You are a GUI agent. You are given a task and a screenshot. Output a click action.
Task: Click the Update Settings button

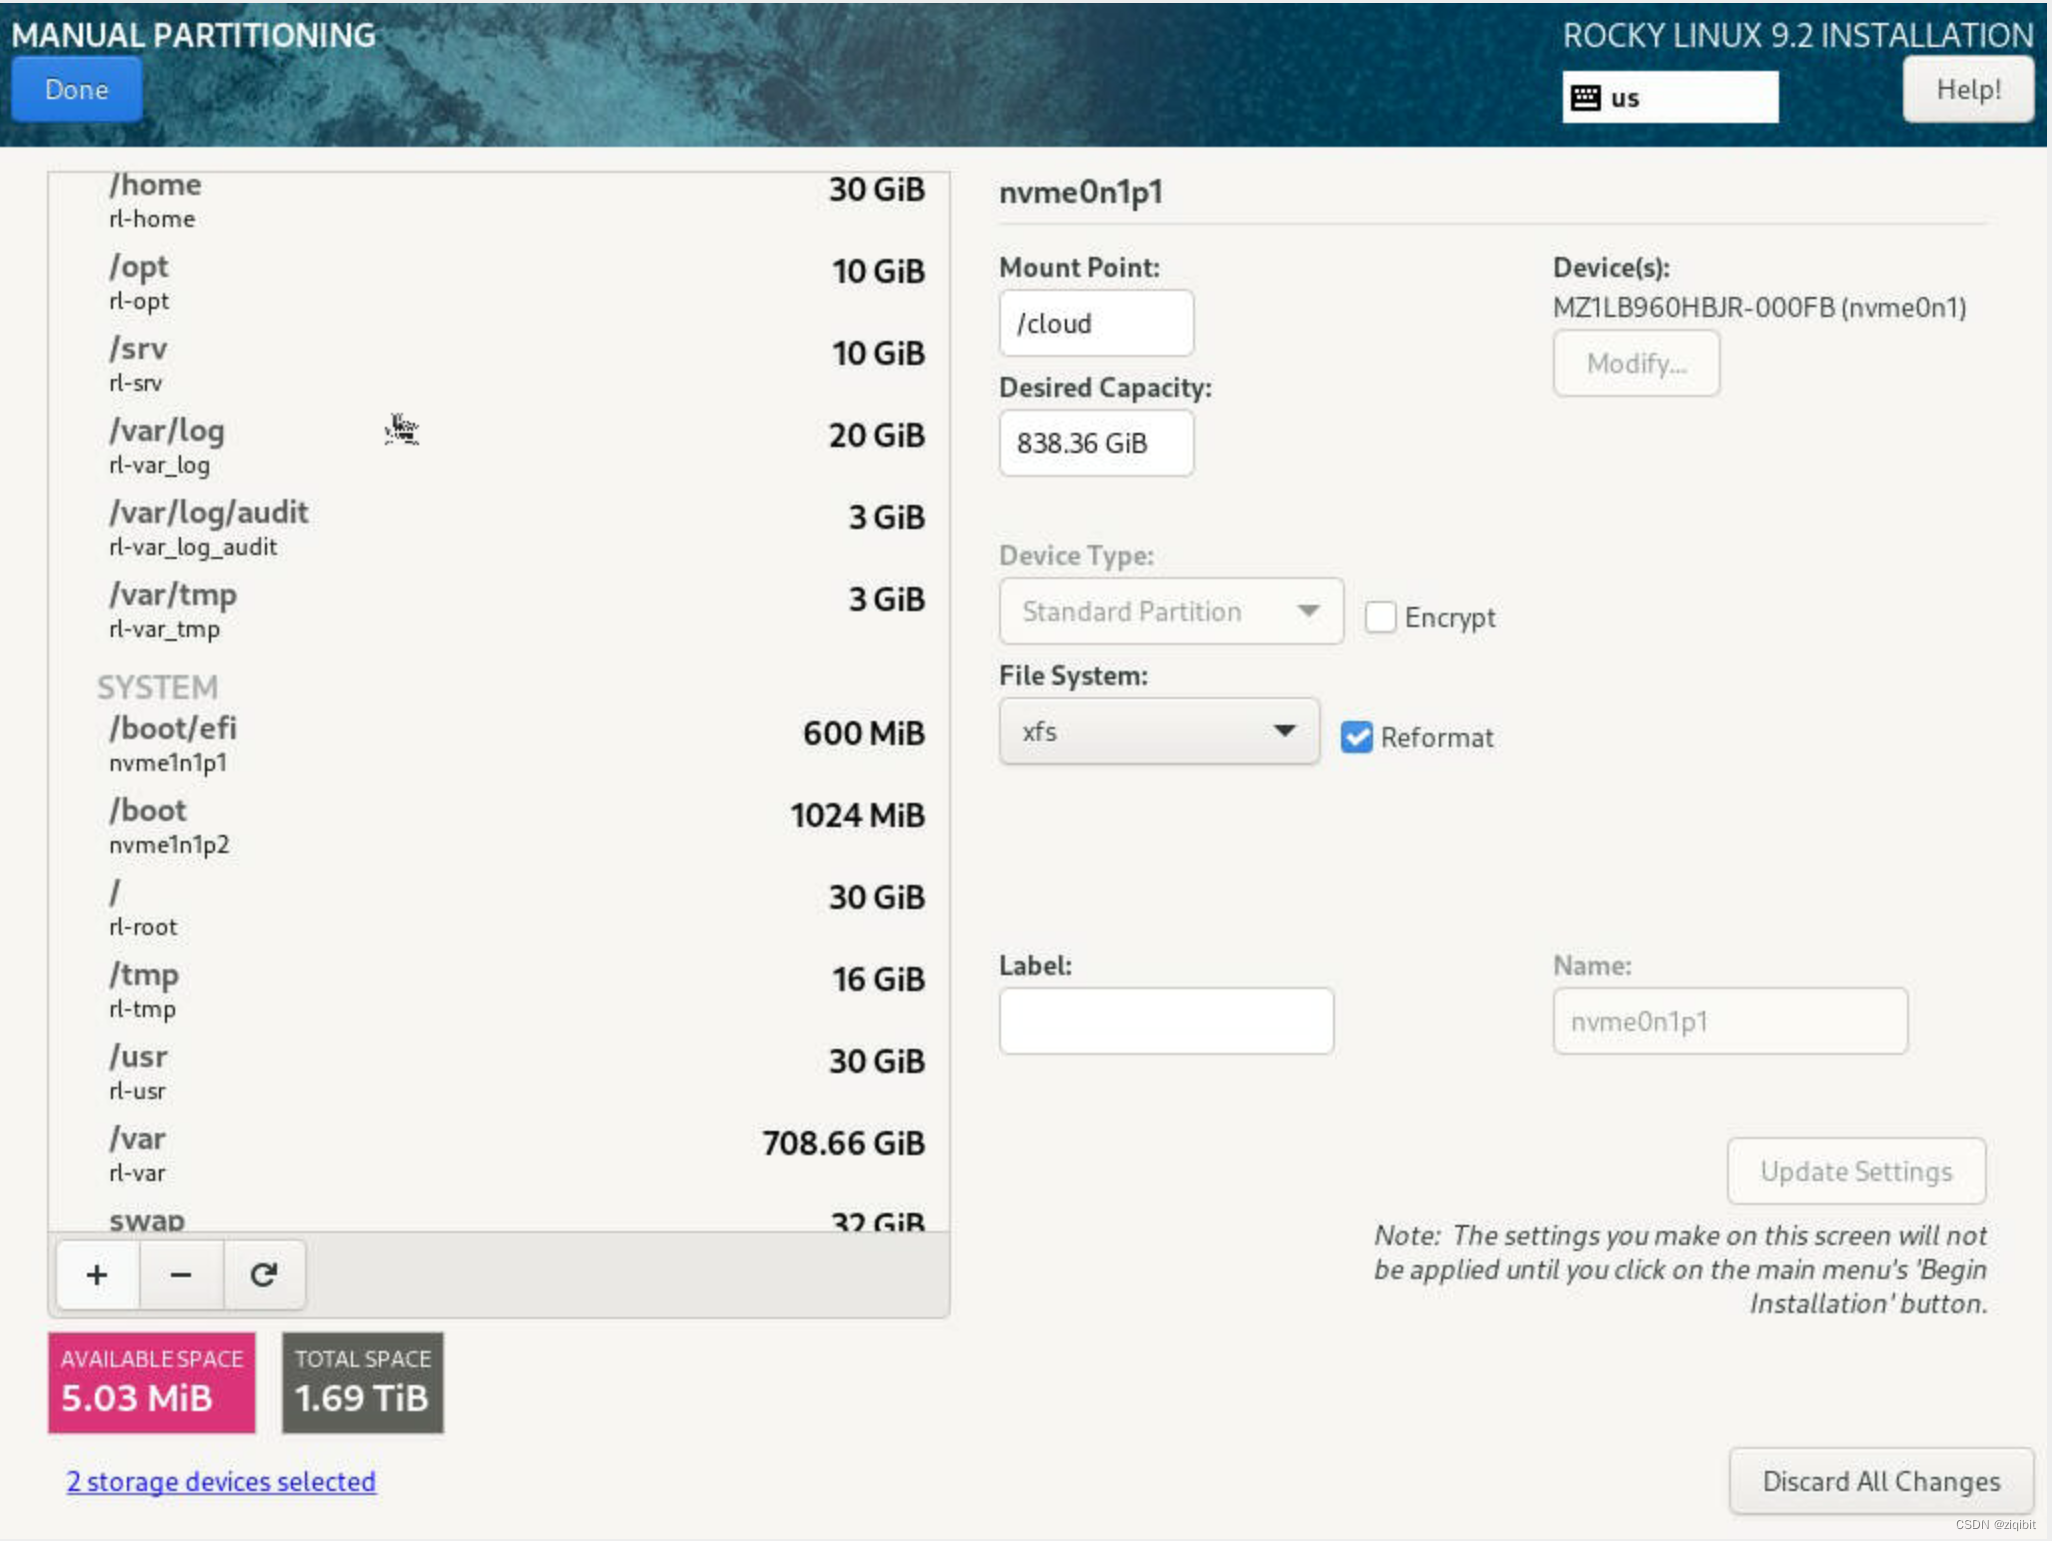[1856, 1171]
